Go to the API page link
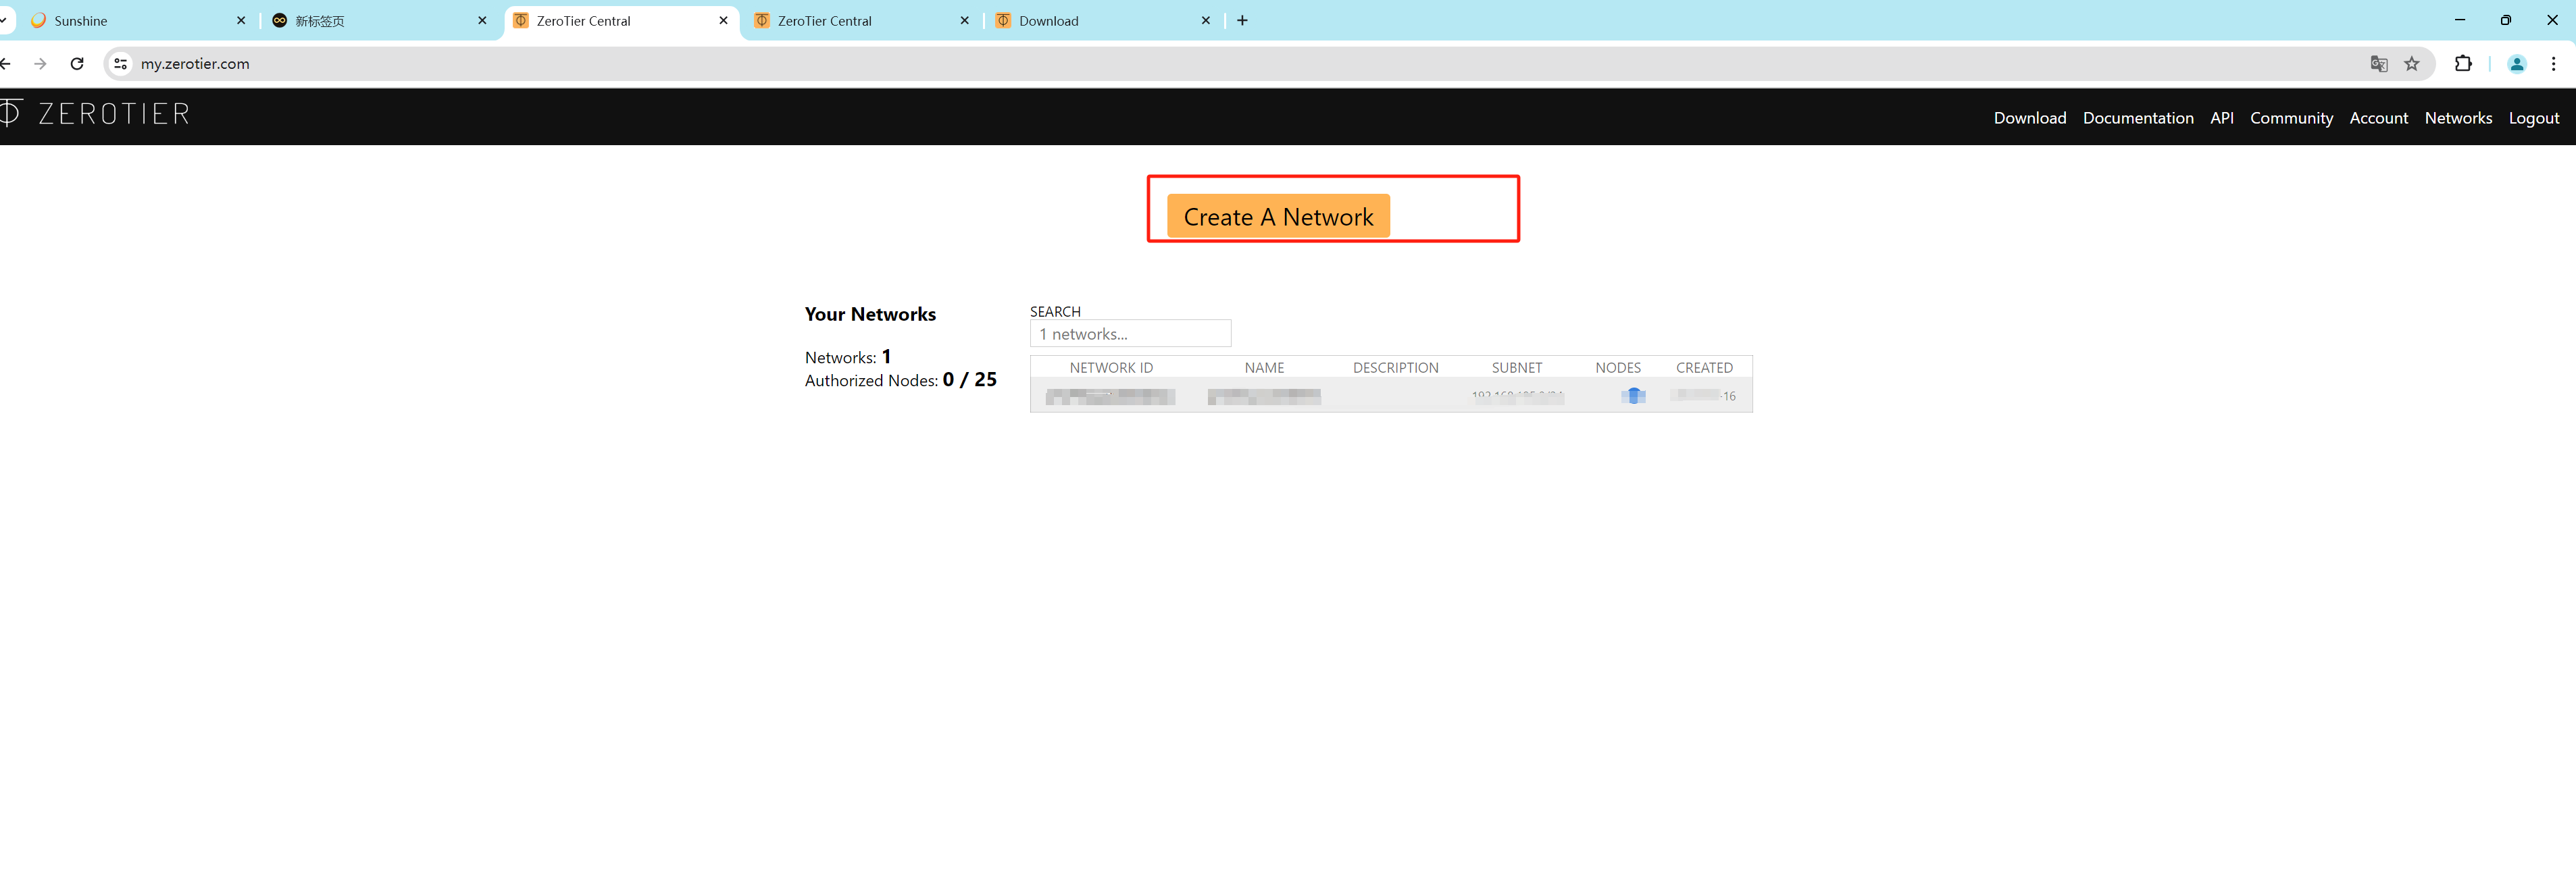2576x896 pixels. point(2221,118)
